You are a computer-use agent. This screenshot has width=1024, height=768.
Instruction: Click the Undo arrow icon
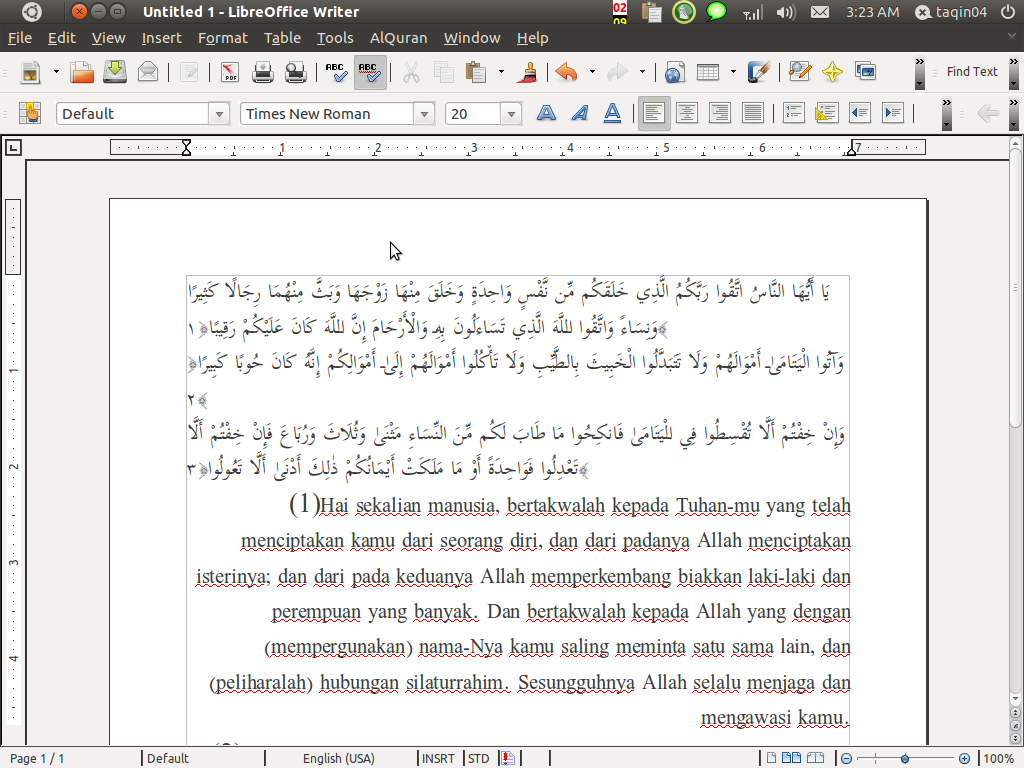pos(565,72)
